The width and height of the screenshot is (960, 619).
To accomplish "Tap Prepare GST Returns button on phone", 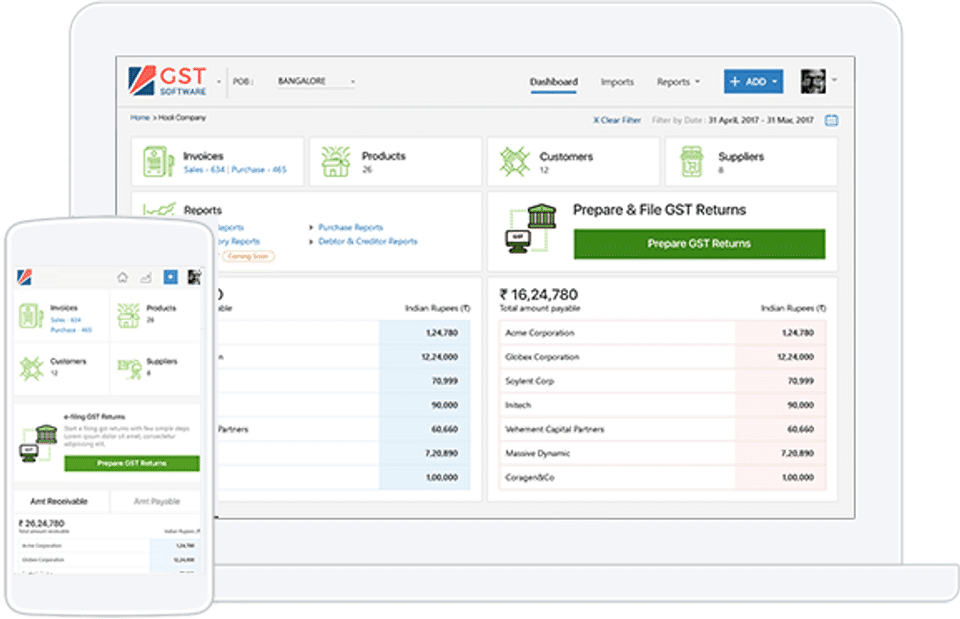I will pos(132,463).
